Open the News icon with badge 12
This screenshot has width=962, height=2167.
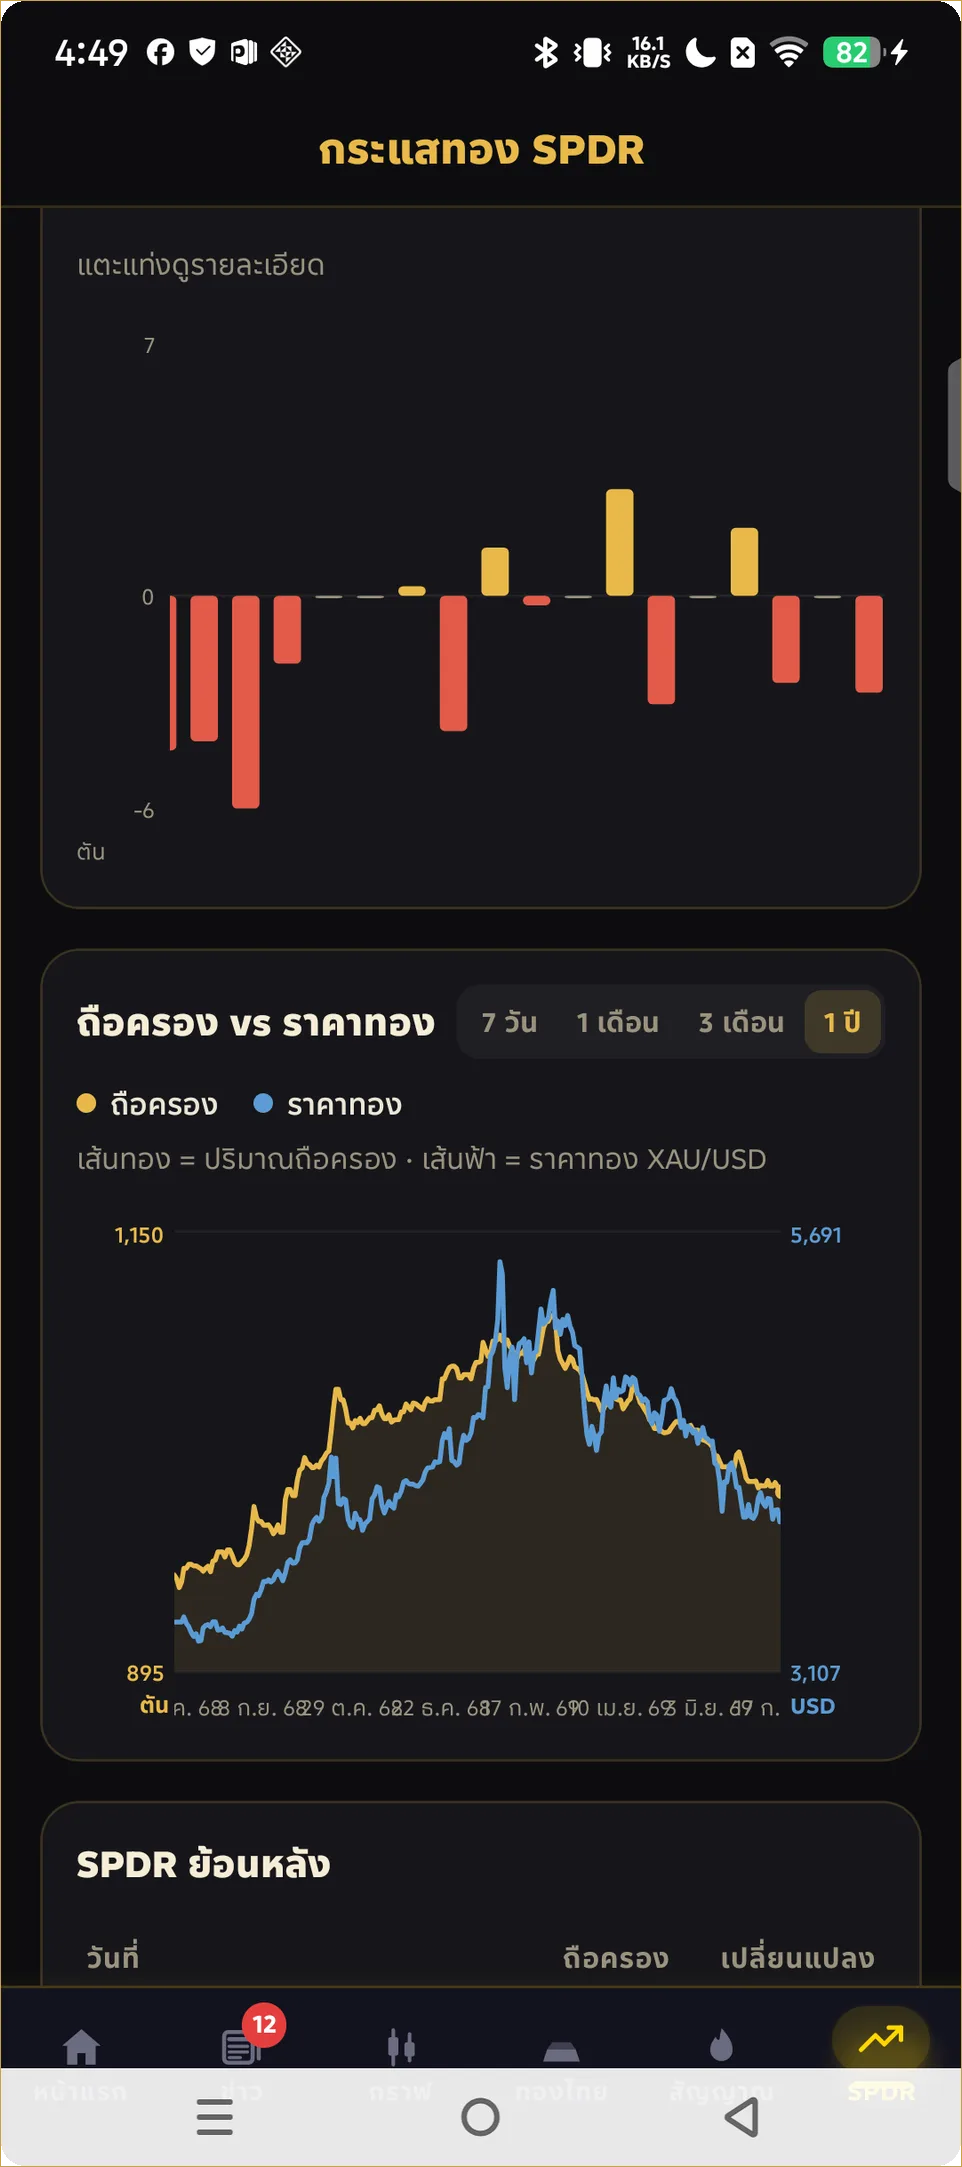coord(241,2047)
